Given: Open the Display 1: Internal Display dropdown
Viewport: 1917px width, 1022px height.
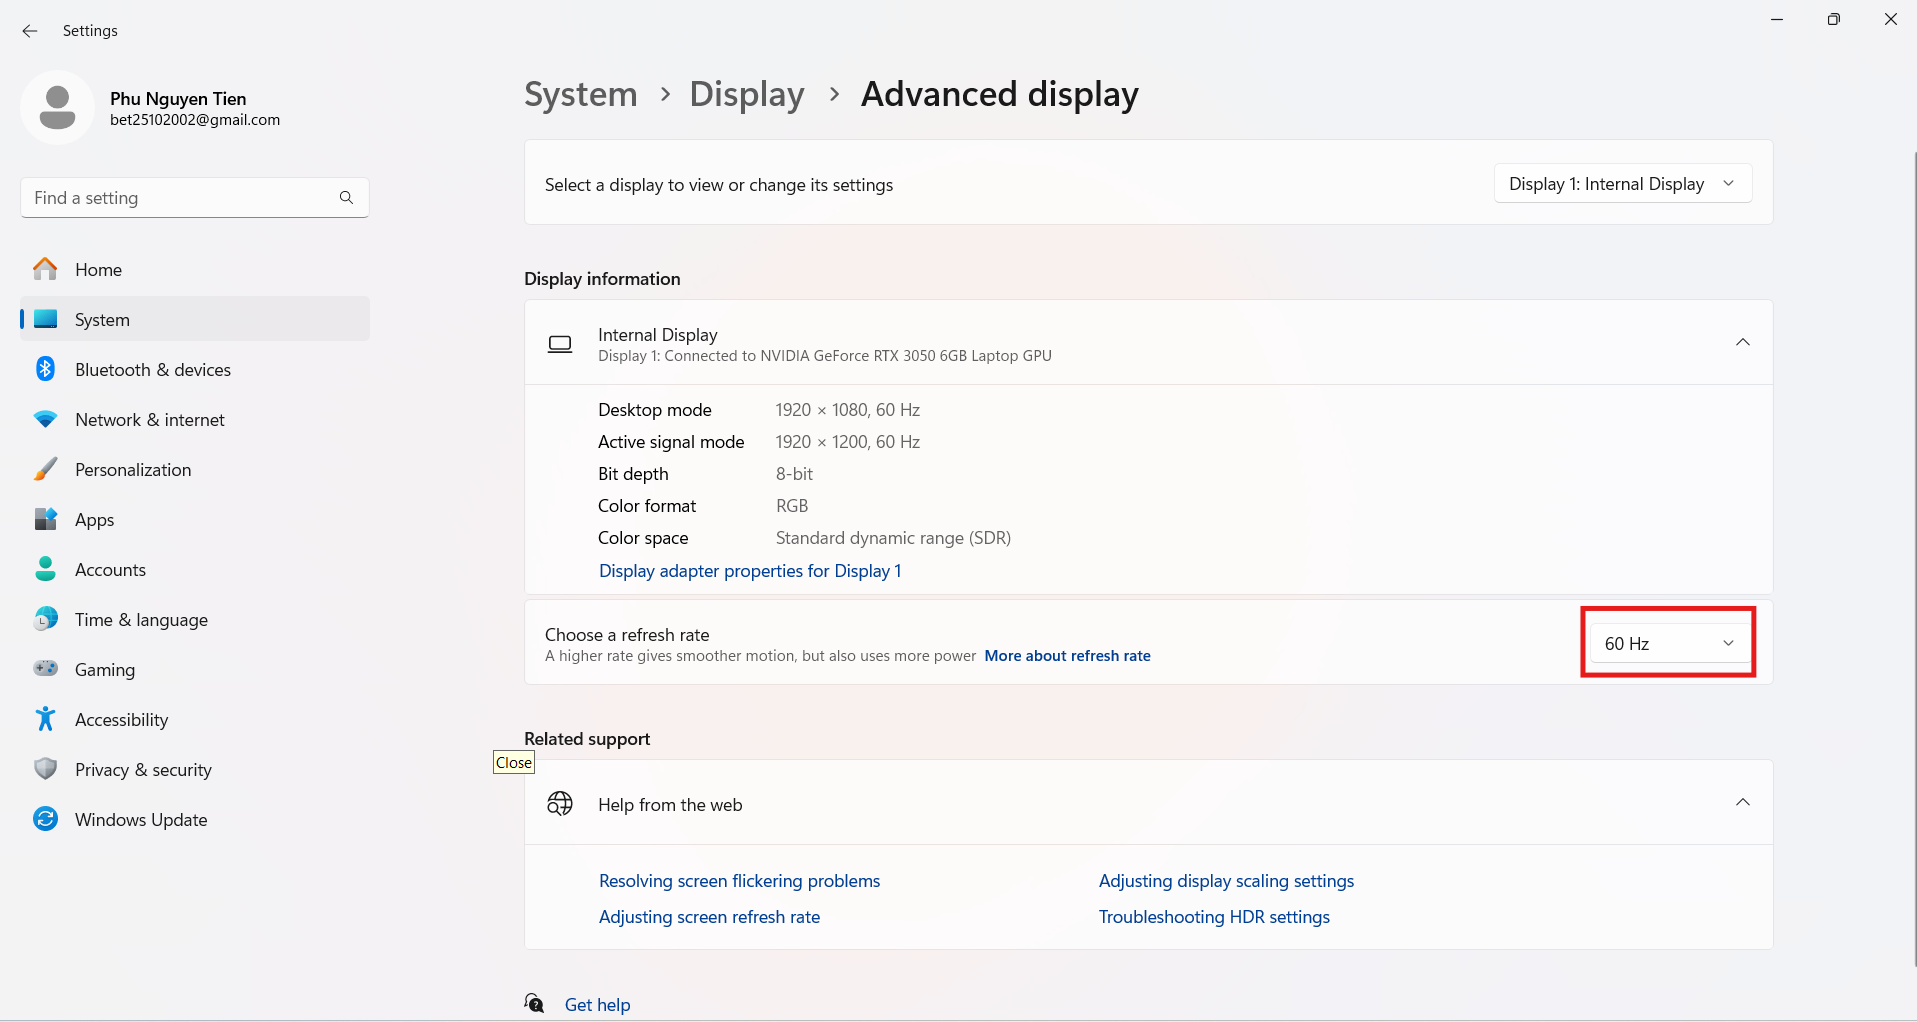Looking at the screenshot, I should 1622,184.
